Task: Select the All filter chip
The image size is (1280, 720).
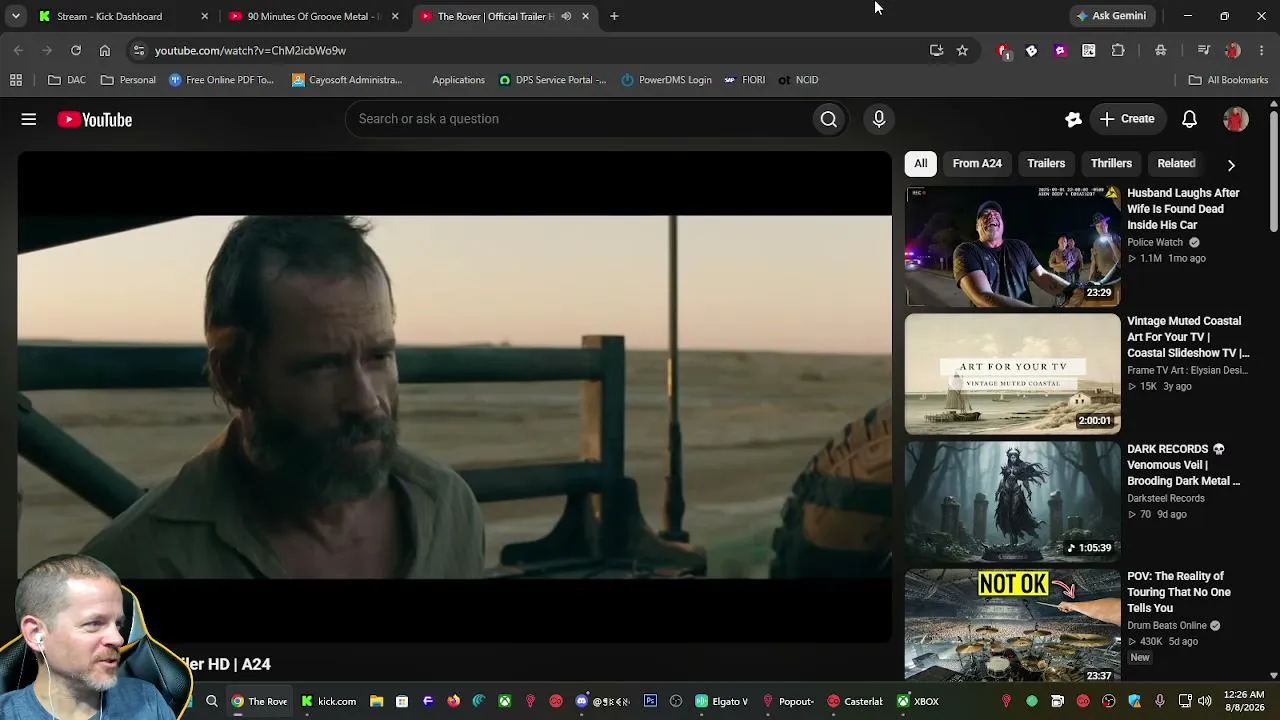Action: pos(921,164)
